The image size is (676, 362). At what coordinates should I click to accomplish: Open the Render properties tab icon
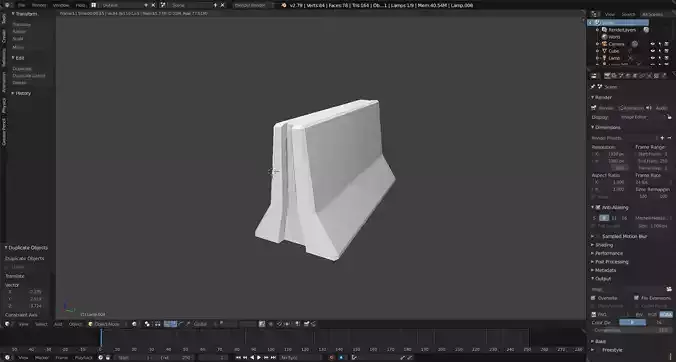coord(607,76)
